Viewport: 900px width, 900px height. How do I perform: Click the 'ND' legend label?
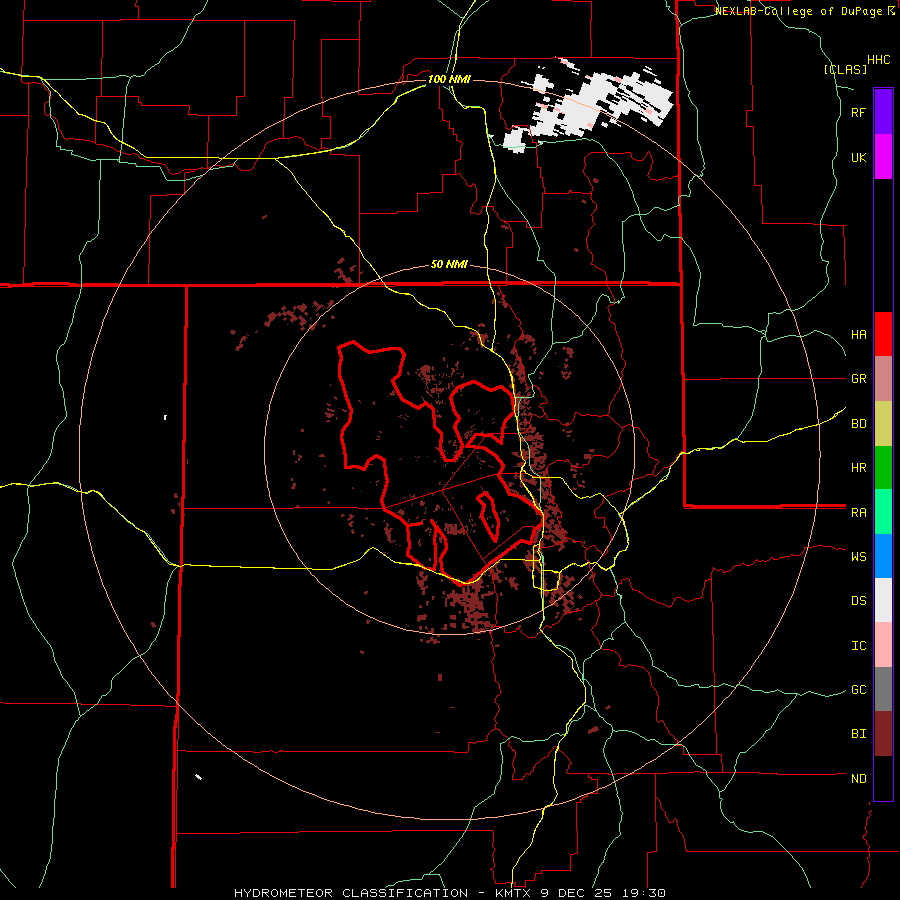point(858,779)
